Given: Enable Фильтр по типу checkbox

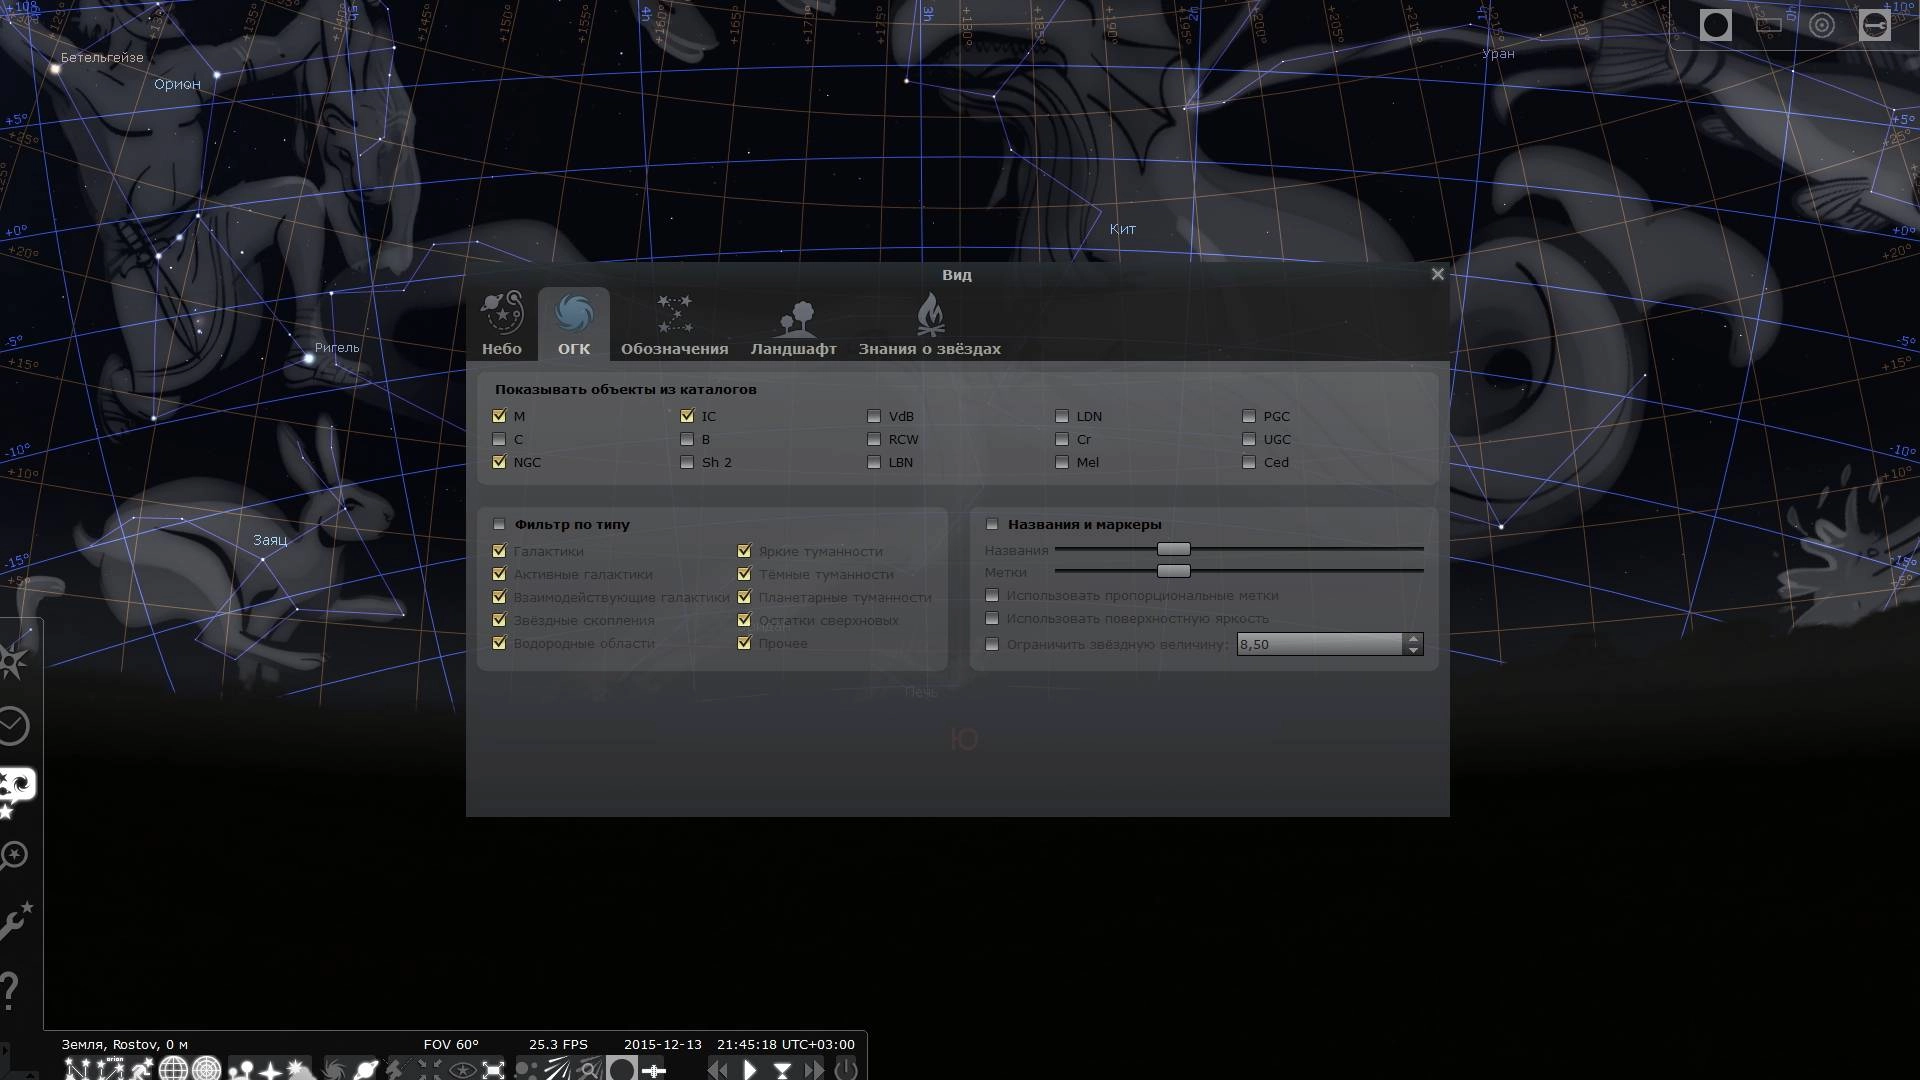Looking at the screenshot, I should 499,524.
